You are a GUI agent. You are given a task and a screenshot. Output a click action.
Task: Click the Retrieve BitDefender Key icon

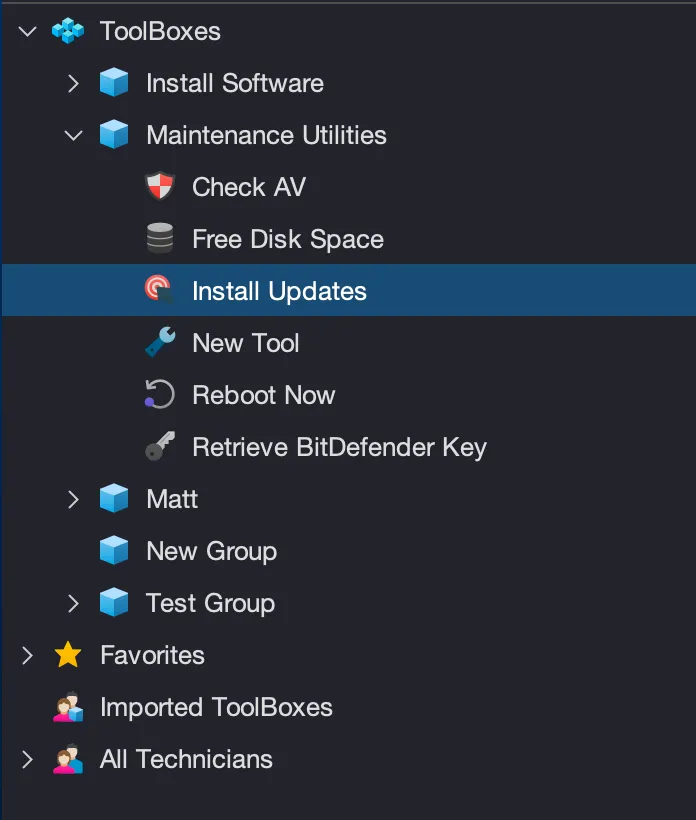(159, 447)
